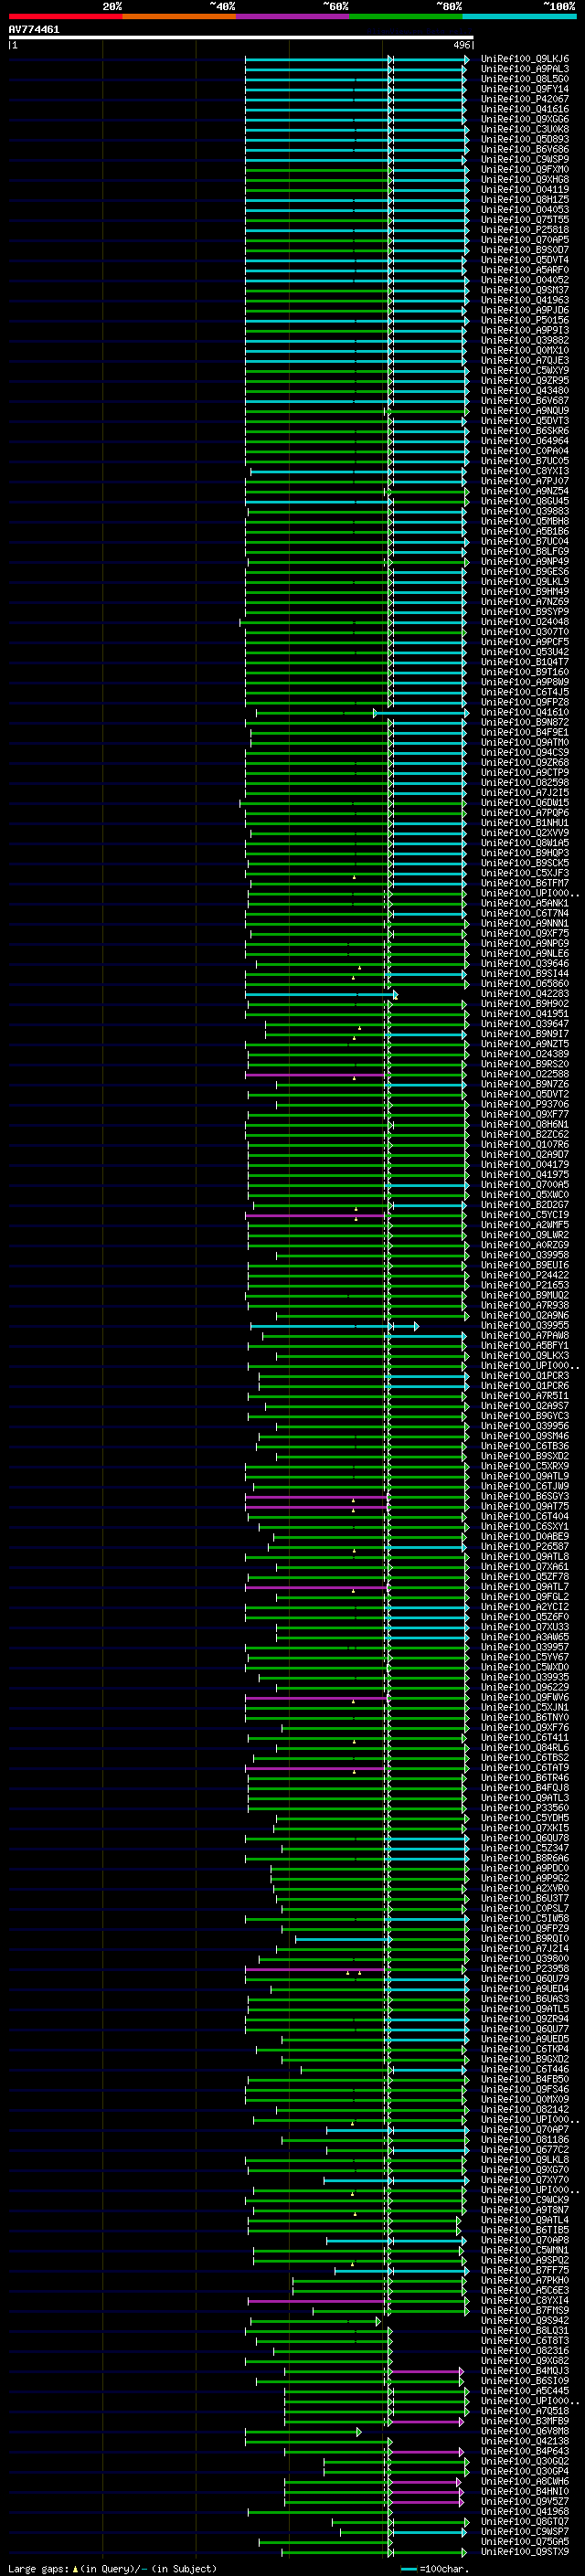Select the UniRef100_C8YXI4 label
This screenshot has width=585, height=2576.
pos(524,2300)
